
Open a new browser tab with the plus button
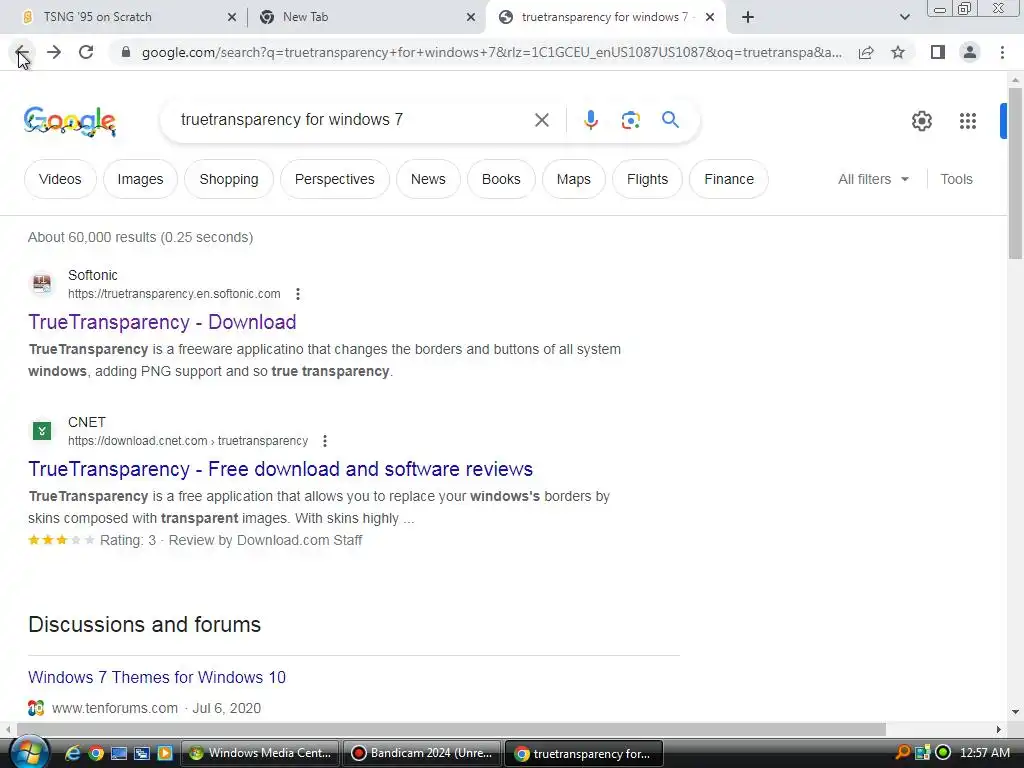(748, 17)
